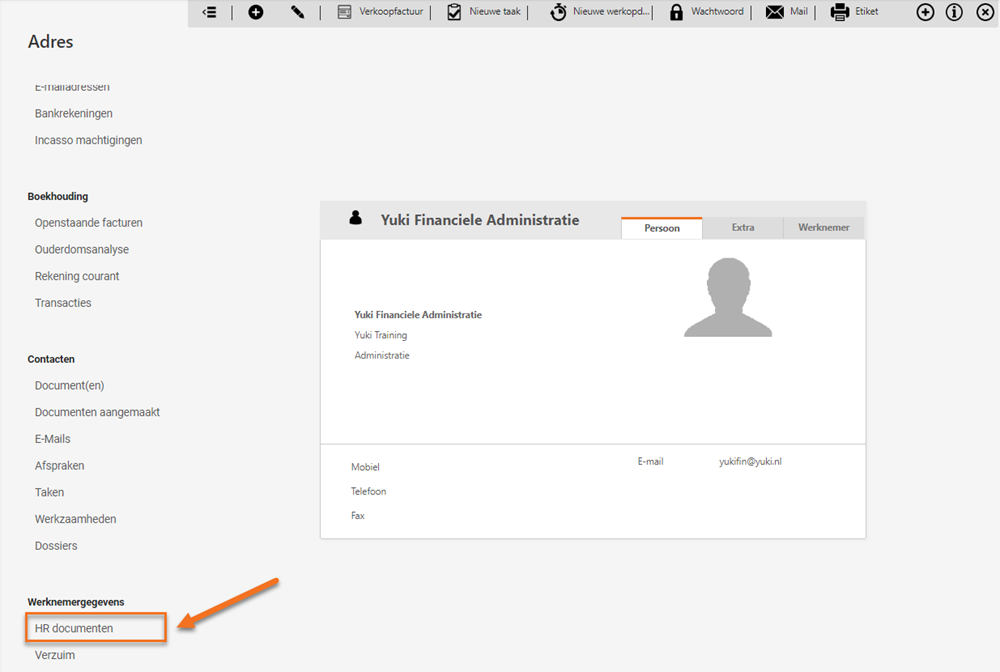Switch to the Werknemer tab

coord(823,228)
